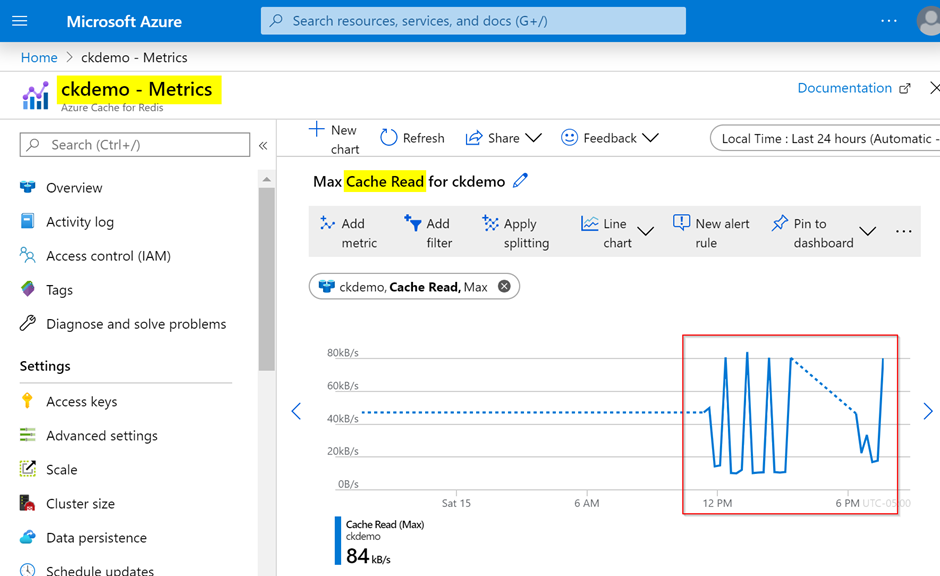Viewport: 940px width, 576px height.
Task: Click the Cluster size icon
Action: (28, 503)
